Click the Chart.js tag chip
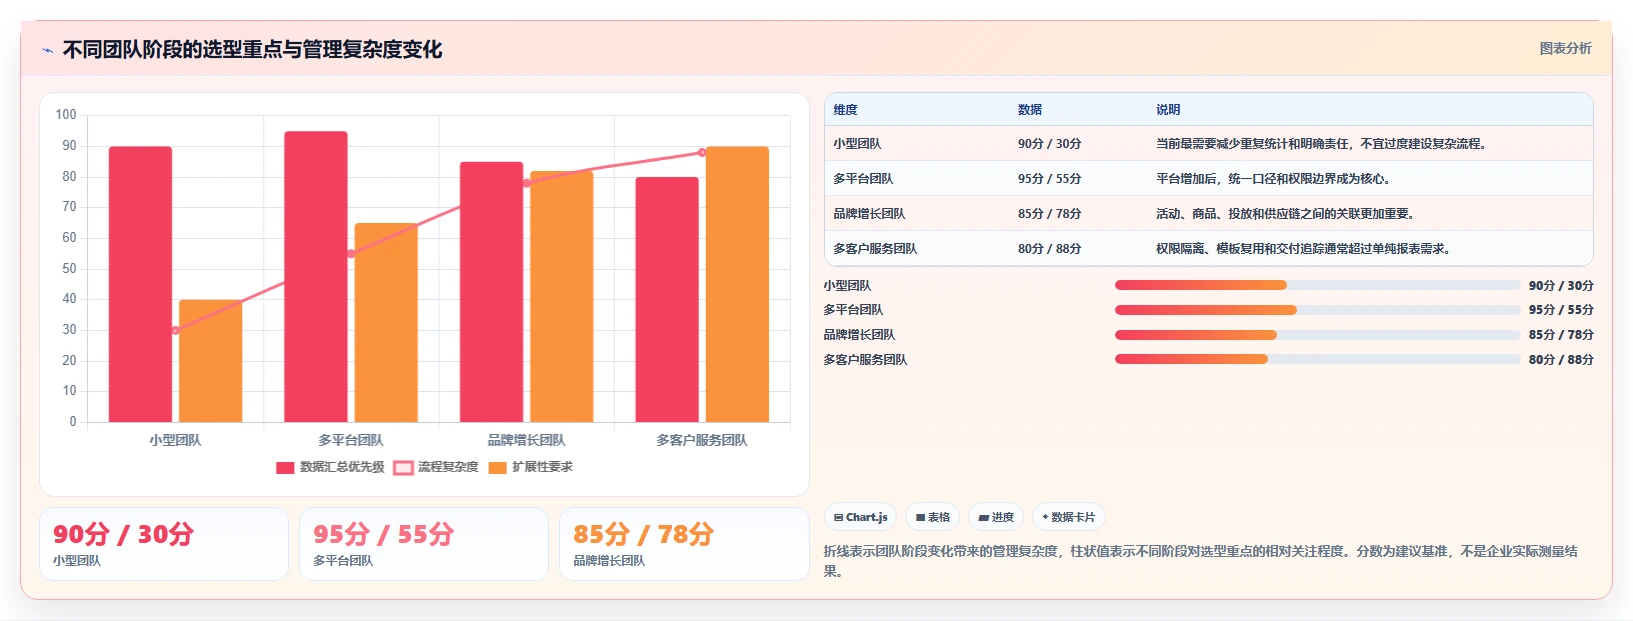This screenshot has width=1633, height=621. tap(860, 517)
